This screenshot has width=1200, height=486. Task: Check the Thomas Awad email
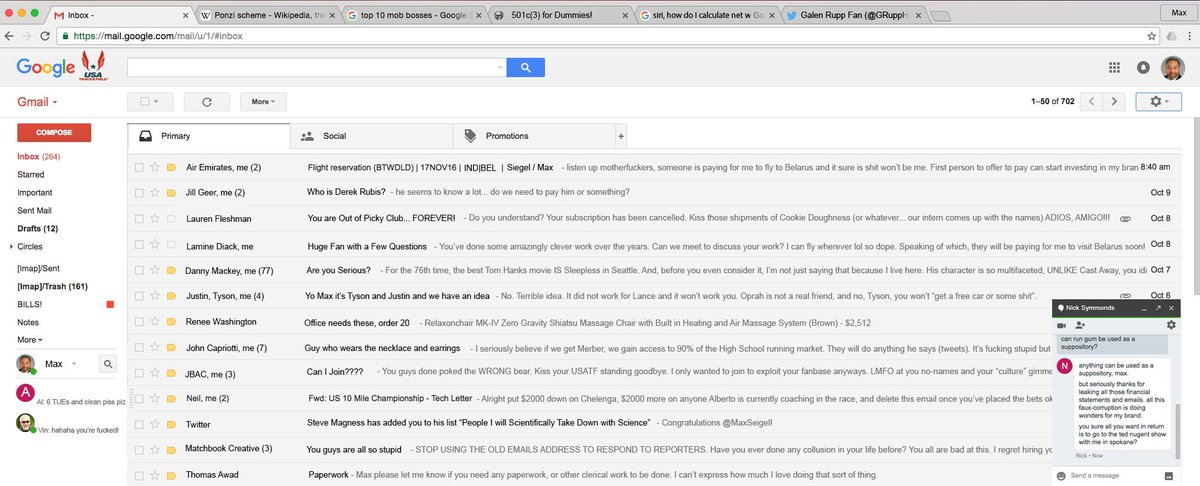pos(139,475)
